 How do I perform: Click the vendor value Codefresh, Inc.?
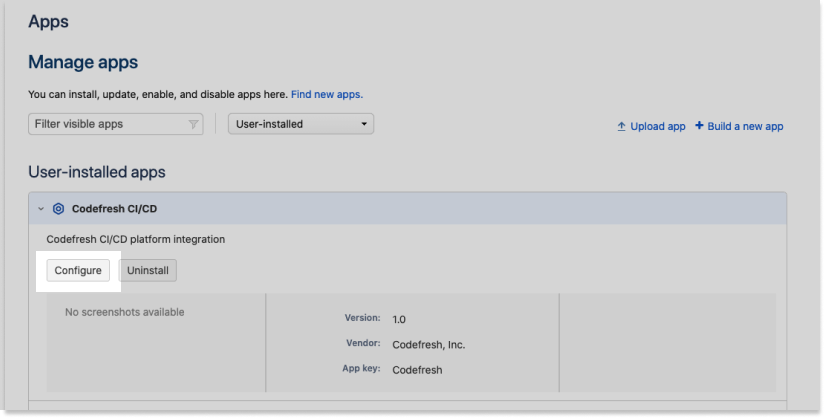[x=429, y=345]
